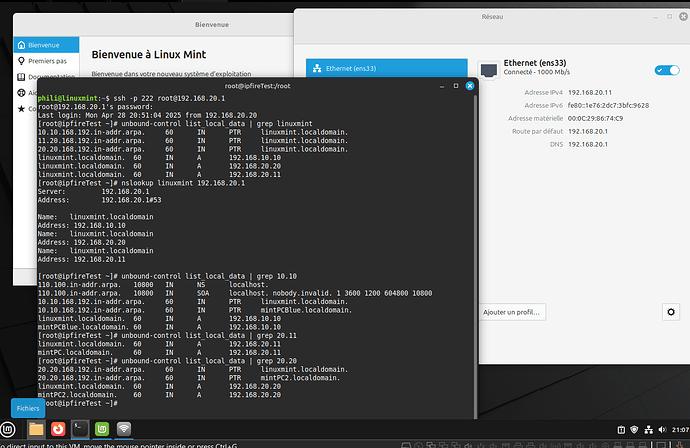Image resolution: width=690 pixels, height=448 pixels.
Task: Click the IPv6 address fe80 value
Action: coord(608,105)
